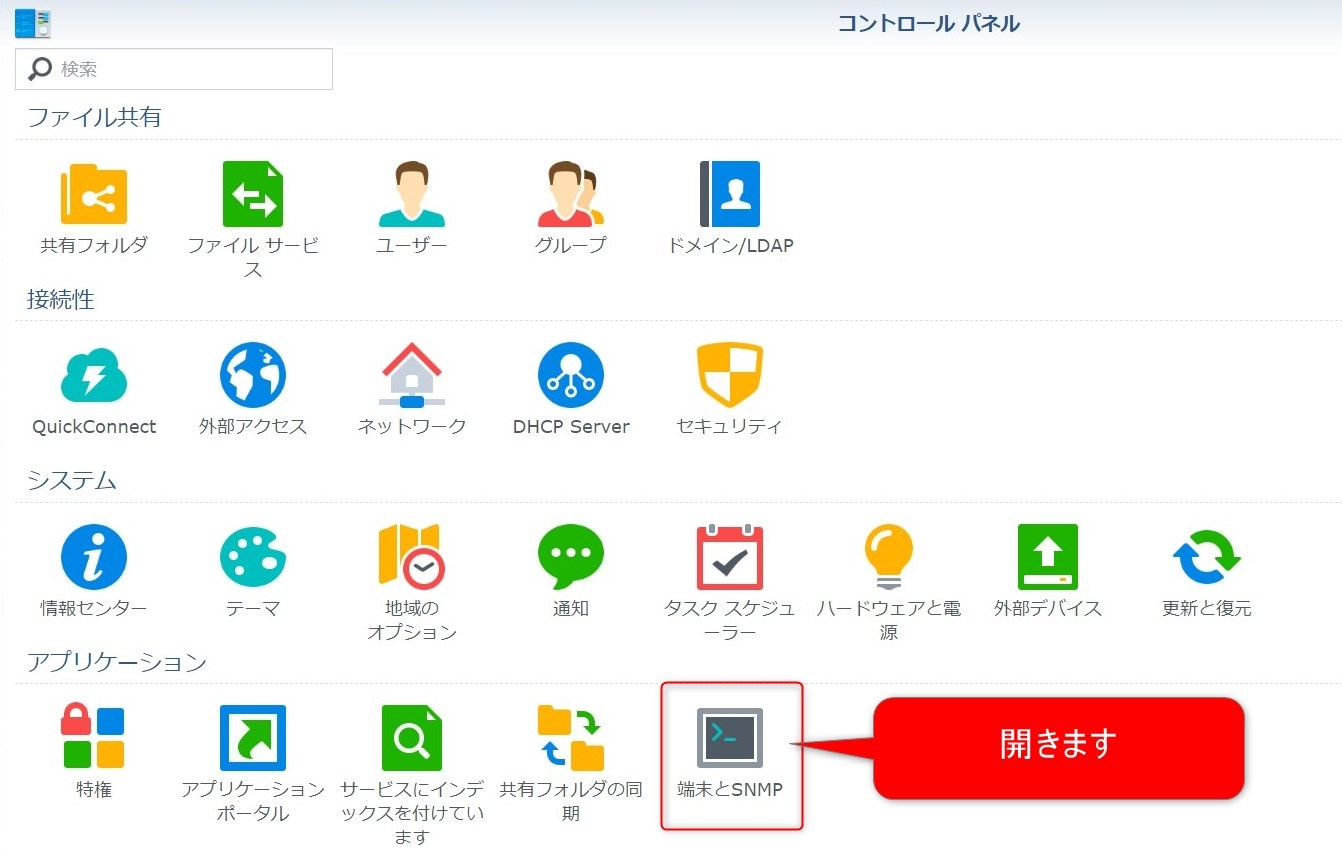
Task: Open 地域のオプション regional options
Action: pyautogui.click(x=411, y=557)
